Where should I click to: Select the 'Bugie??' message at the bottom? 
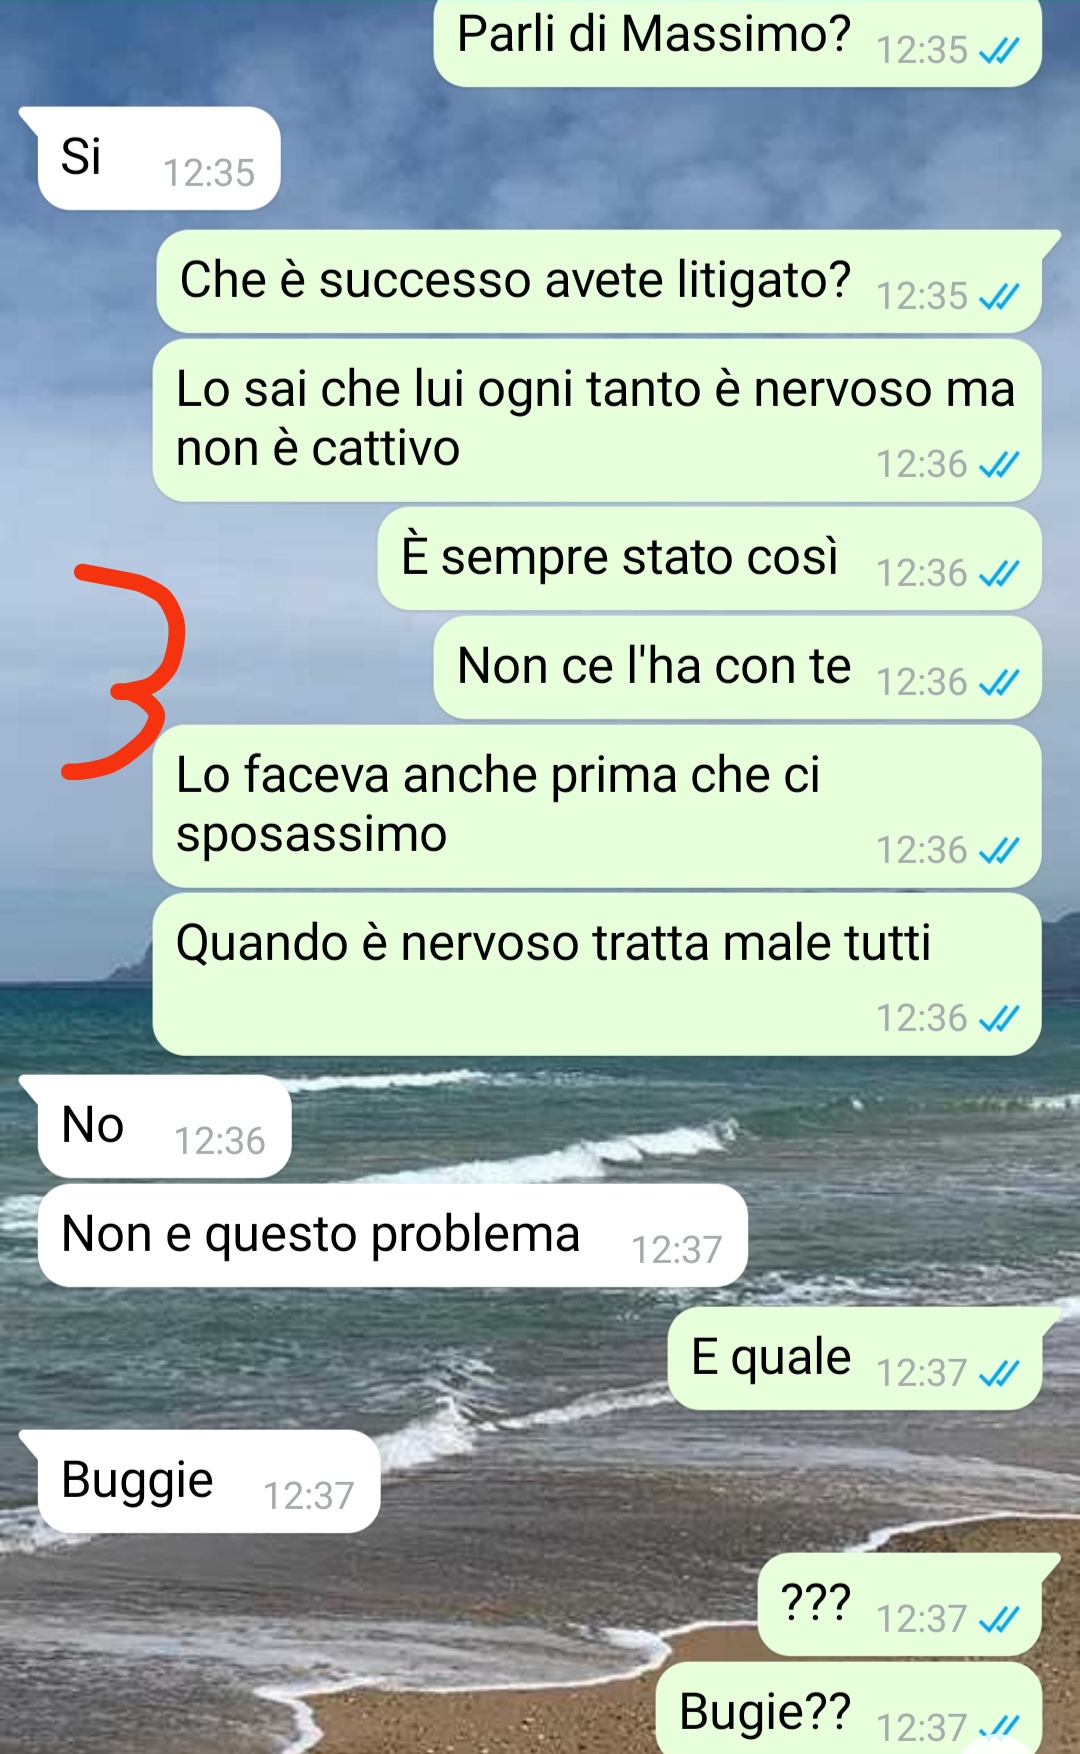[x=849, y=1708]
